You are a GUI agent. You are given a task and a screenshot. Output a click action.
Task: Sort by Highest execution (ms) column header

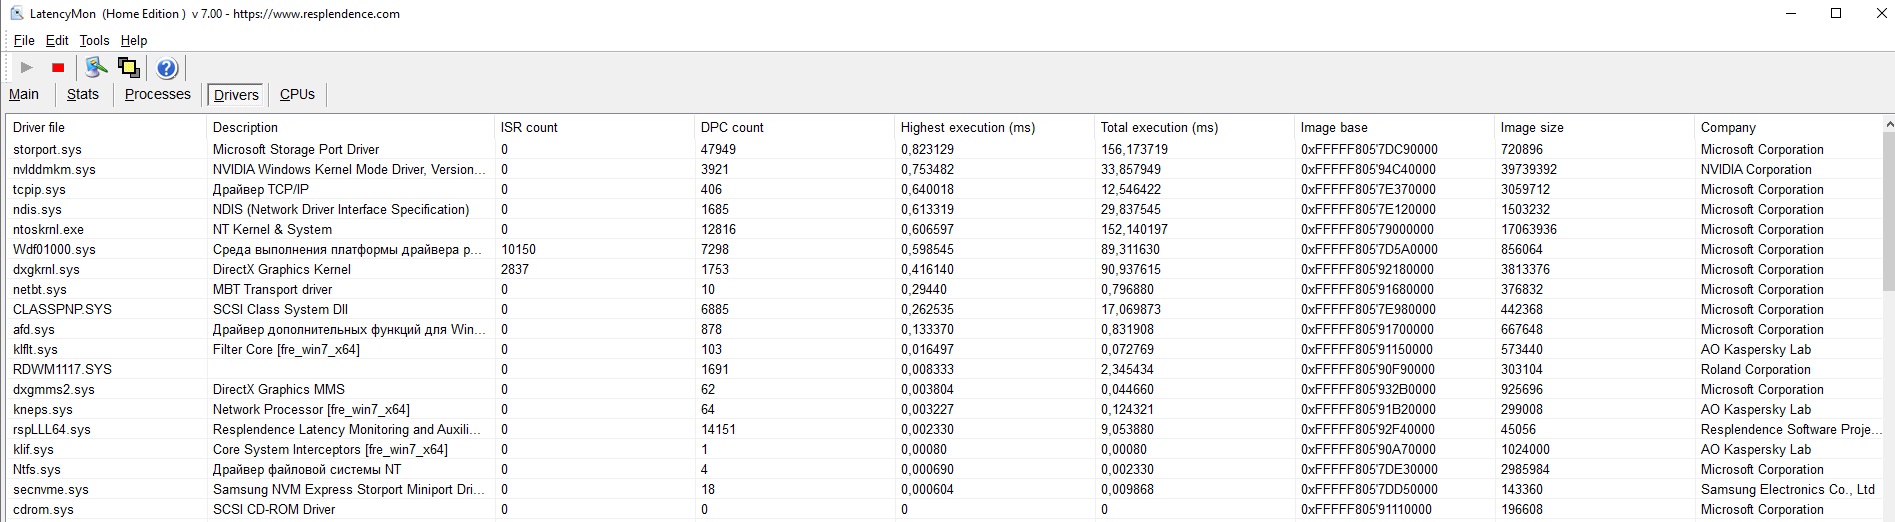(x=967, y=128)
